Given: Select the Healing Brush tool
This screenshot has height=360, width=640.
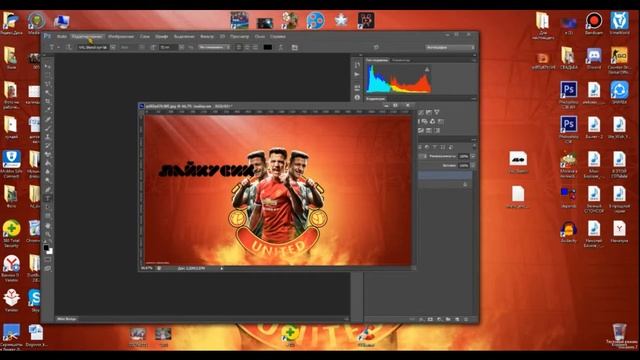Looking at the screenshot, I should tap(48, 120).
